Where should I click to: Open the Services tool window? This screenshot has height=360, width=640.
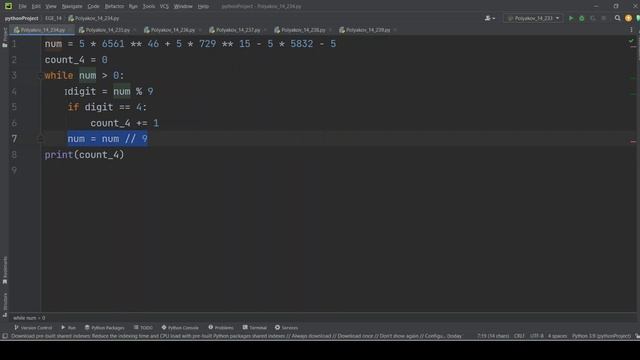[x=286, y=327]
